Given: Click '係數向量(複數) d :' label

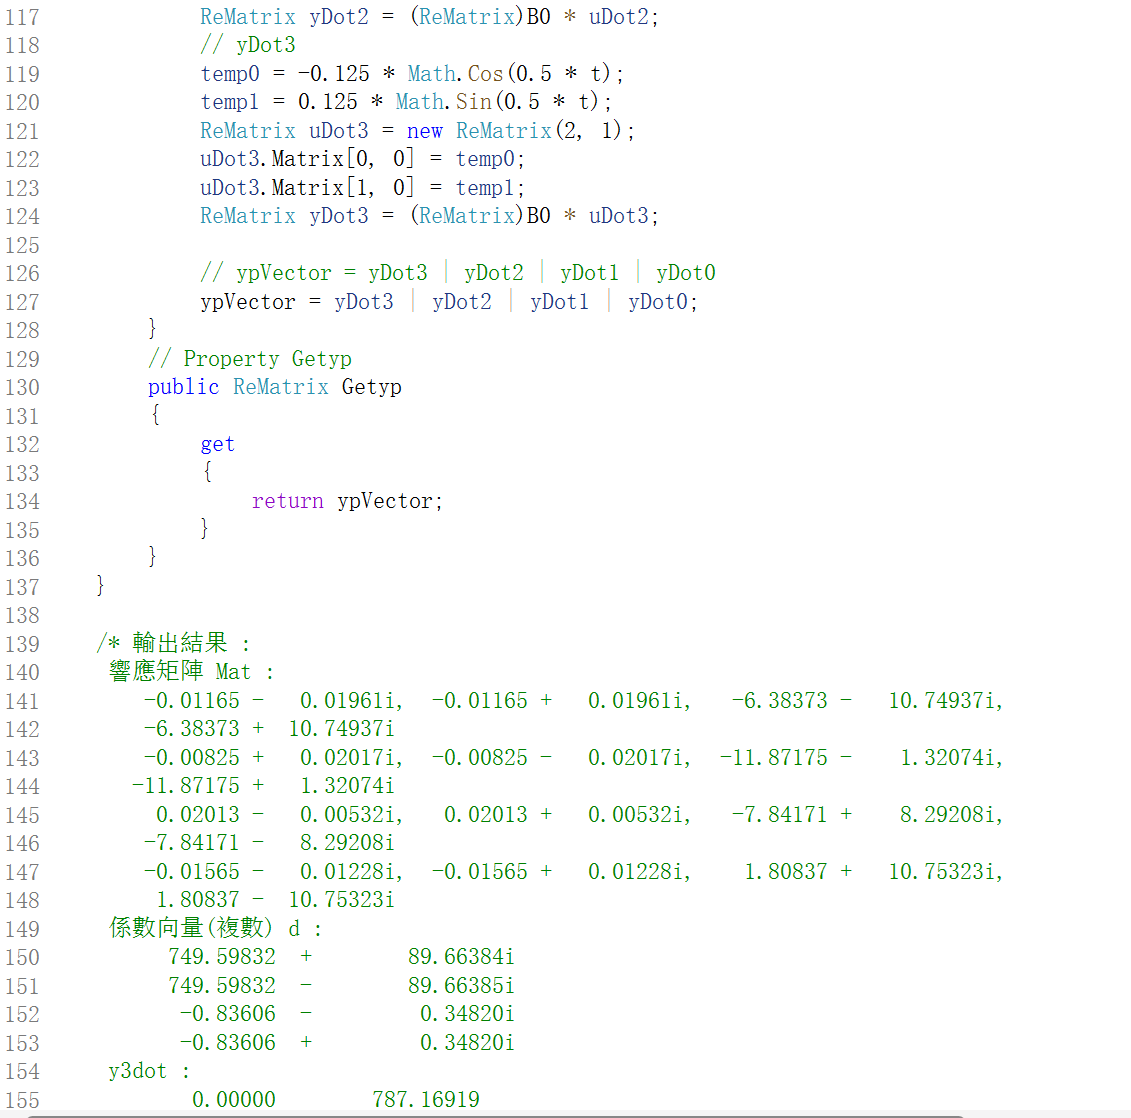Looking at the screenshot, I should coord(216,928).
